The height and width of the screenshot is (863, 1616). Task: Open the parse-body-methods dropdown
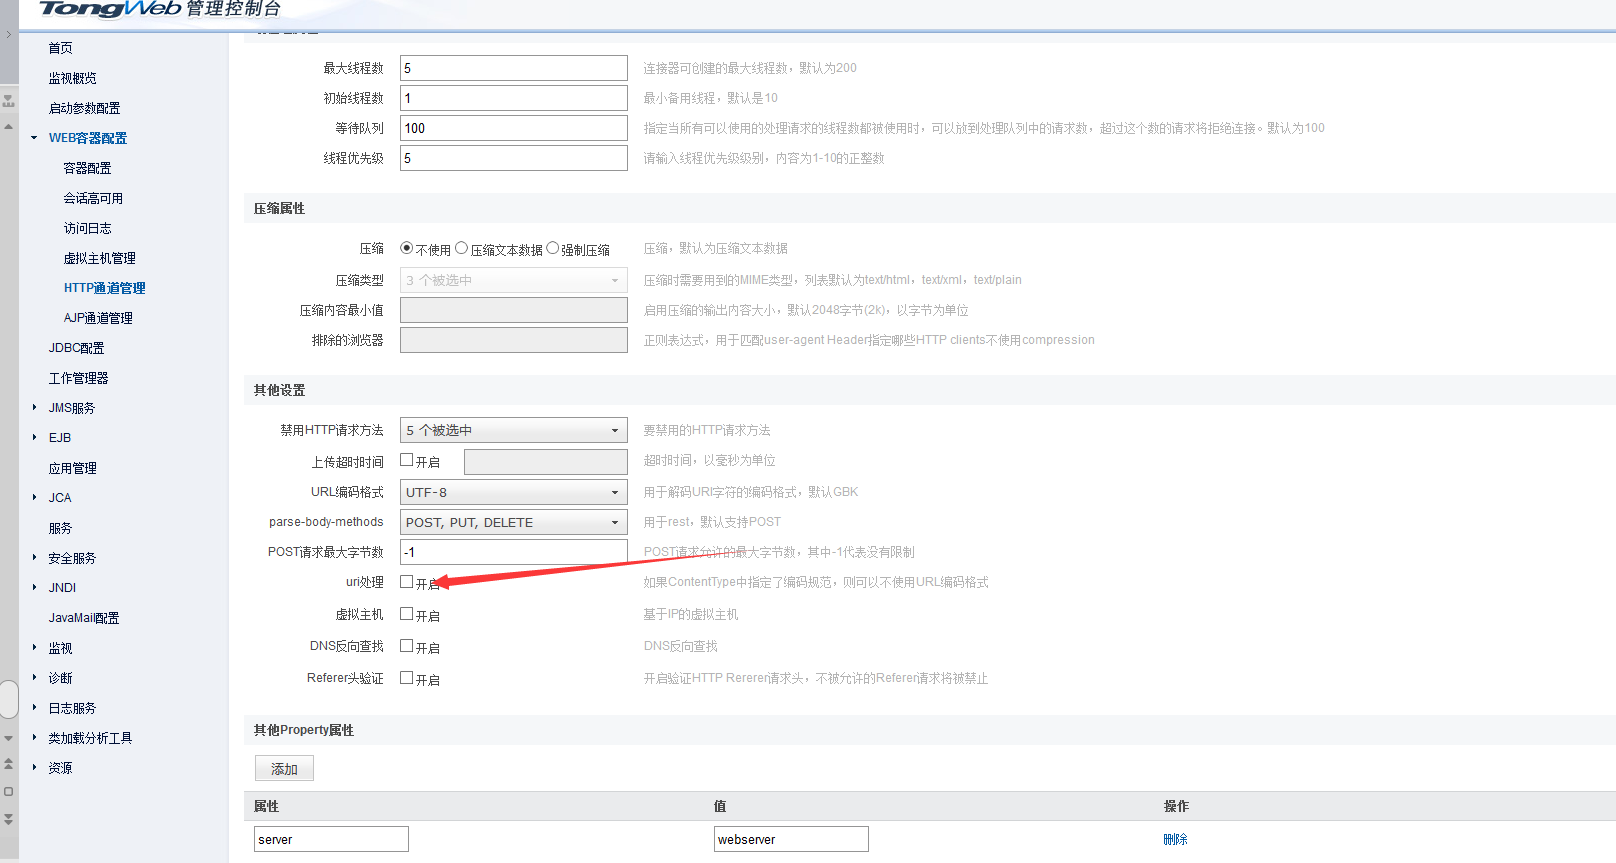[513, 522]
